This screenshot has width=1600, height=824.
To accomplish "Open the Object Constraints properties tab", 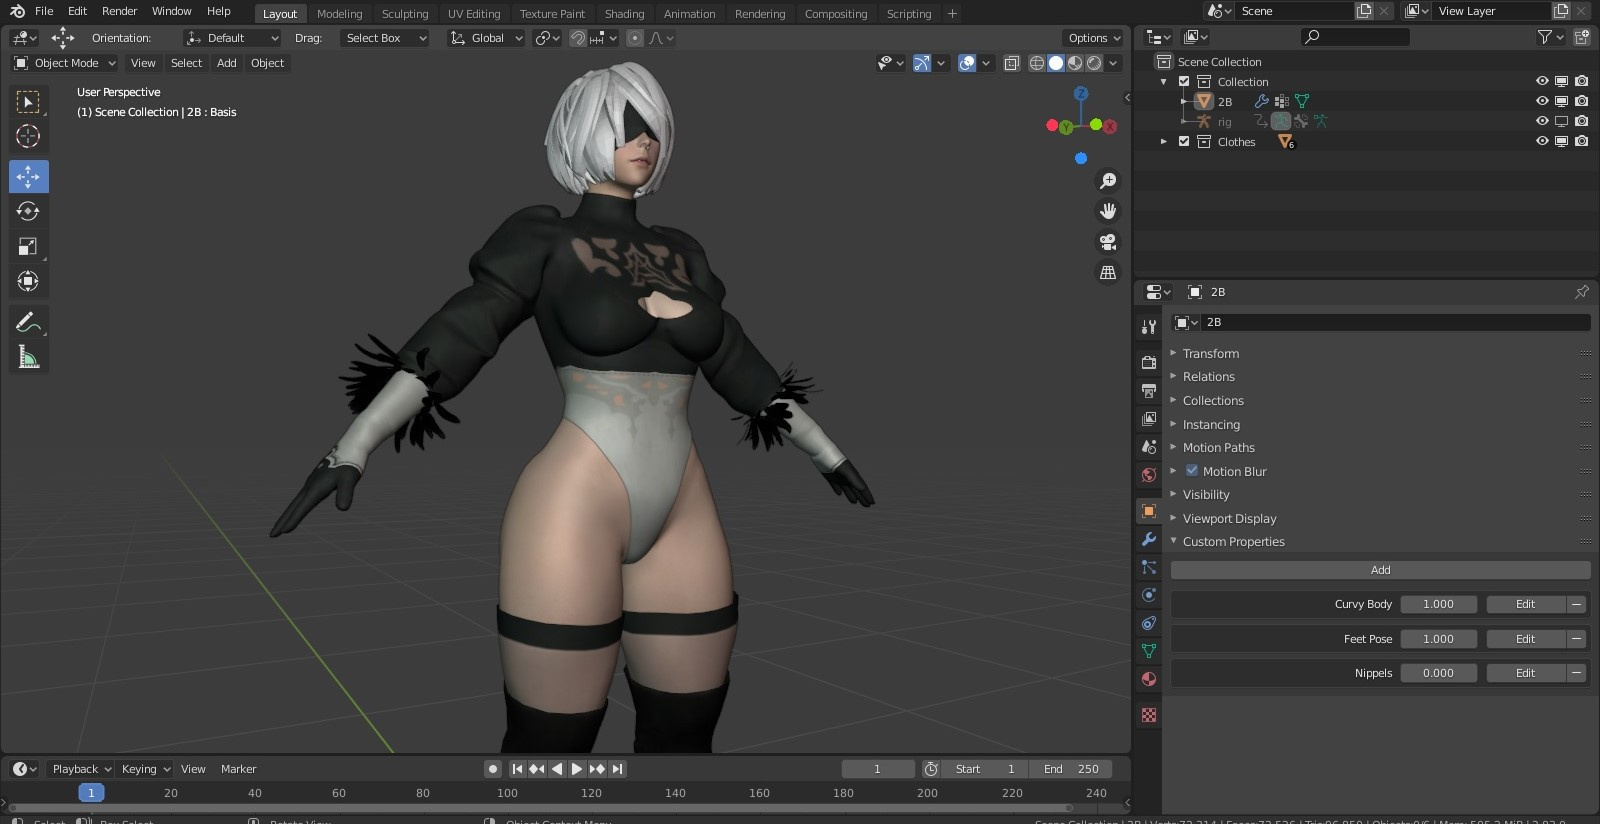I will [1149, 623].
